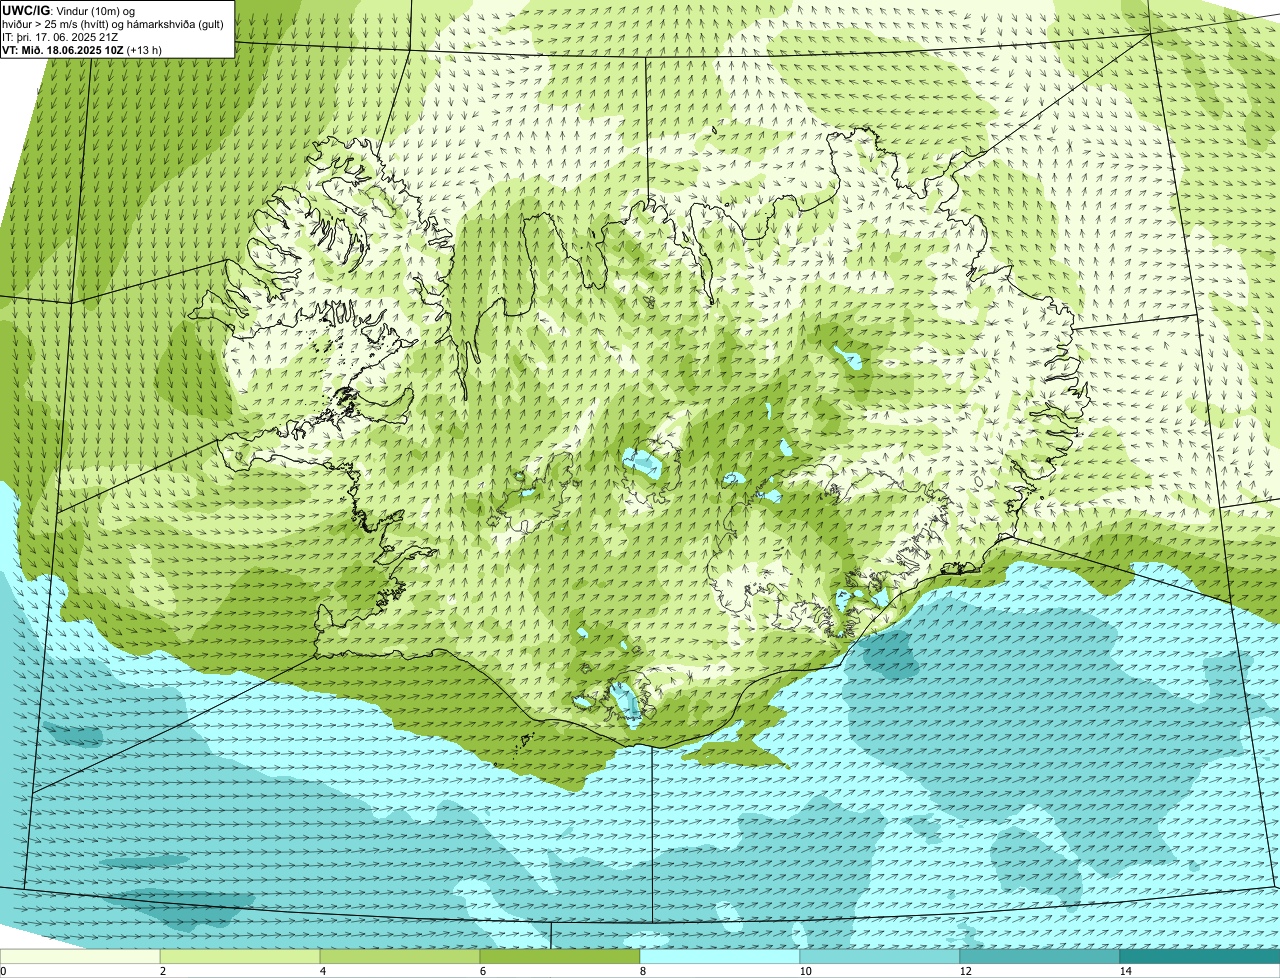Click the "VT: Mið. 18.06.2025 10Z (+13 h)" line

tap(82, 49)
